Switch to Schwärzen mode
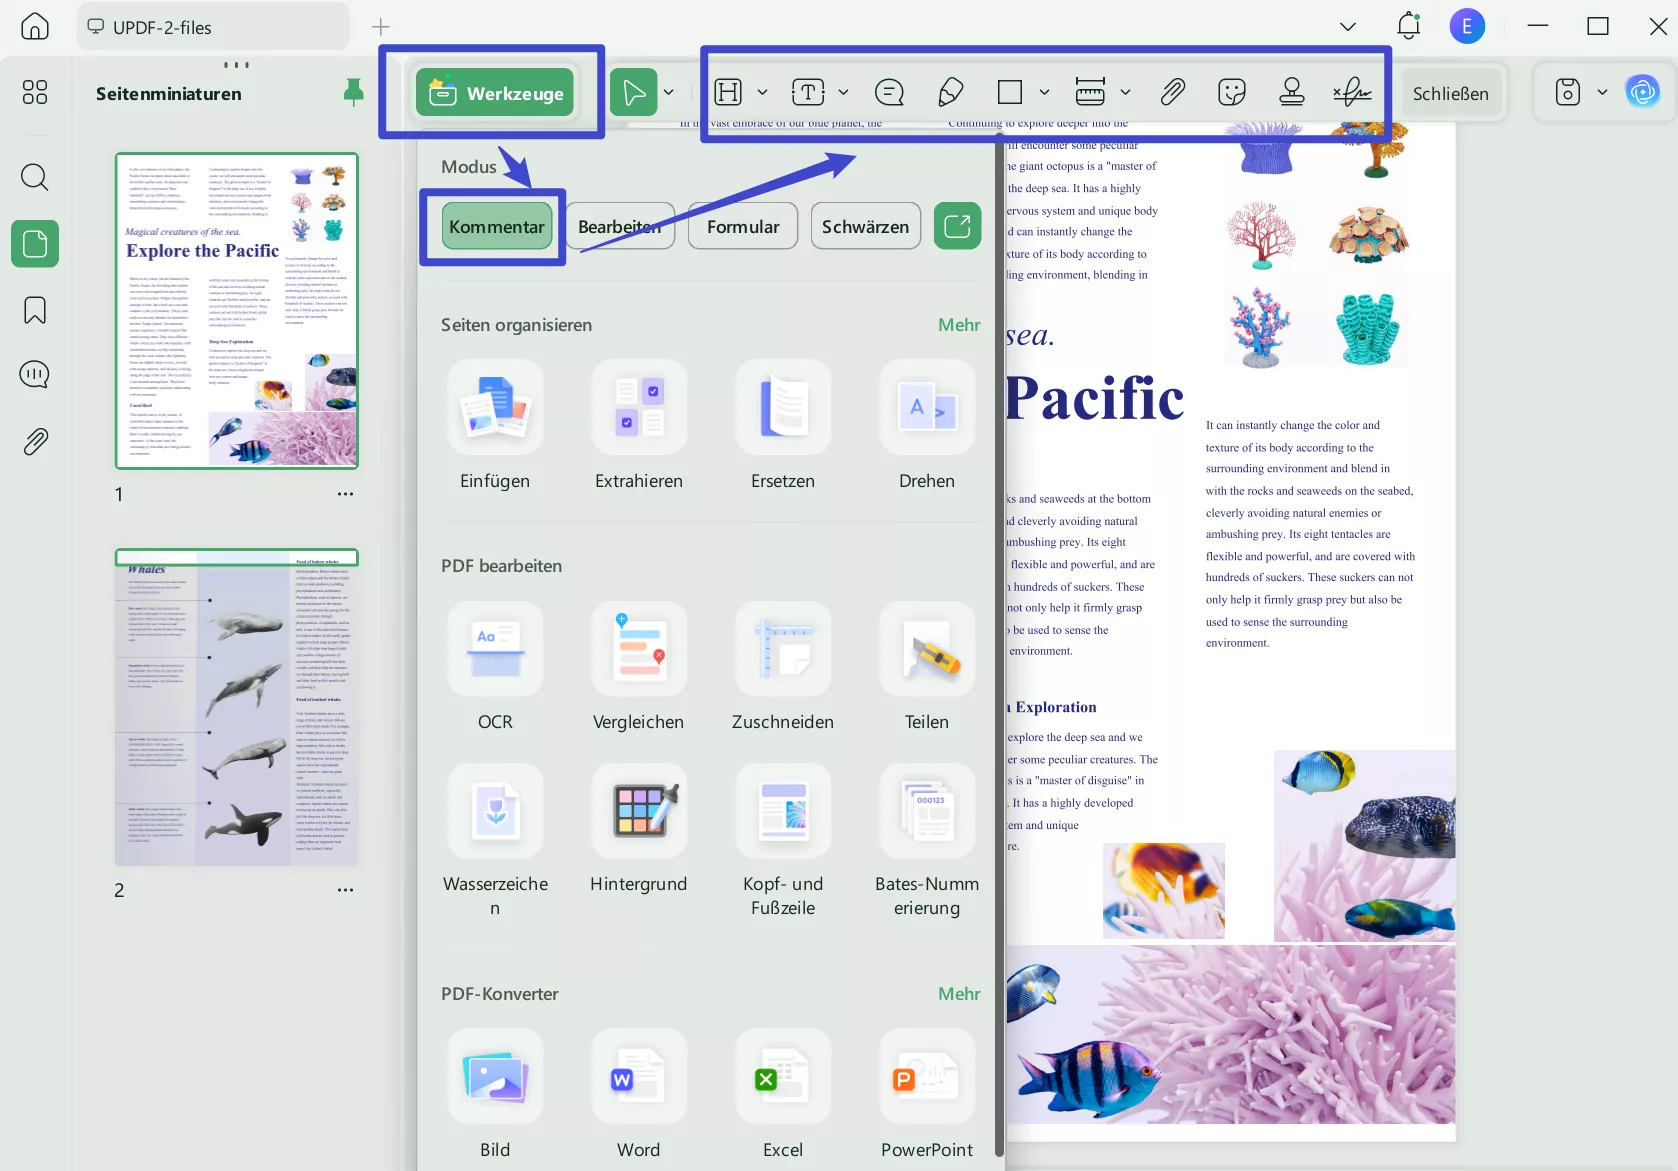Image resolution: width=1678 pixels, height=1171 pixels. 866,227
